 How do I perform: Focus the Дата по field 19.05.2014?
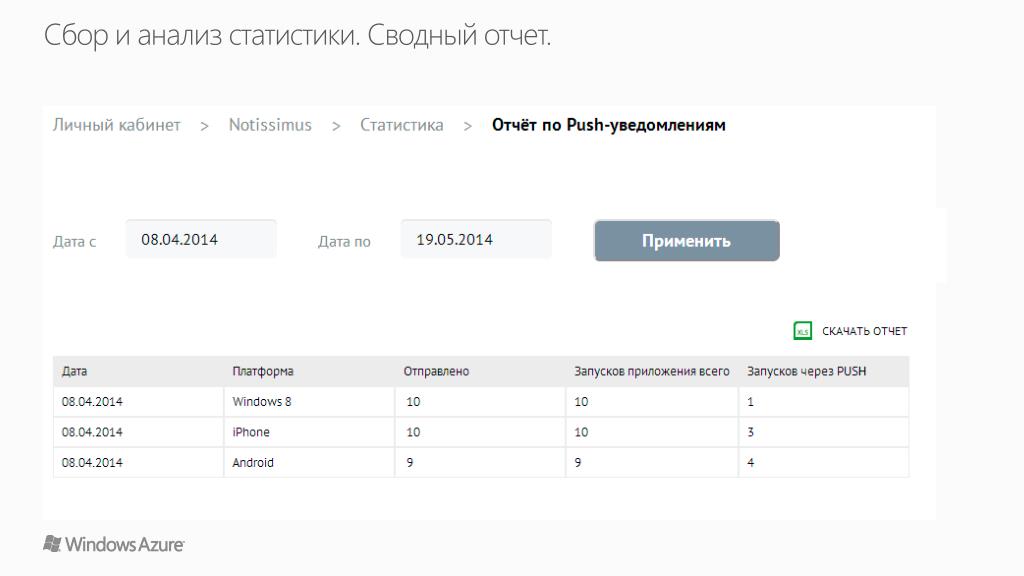(x=476, y=240)
